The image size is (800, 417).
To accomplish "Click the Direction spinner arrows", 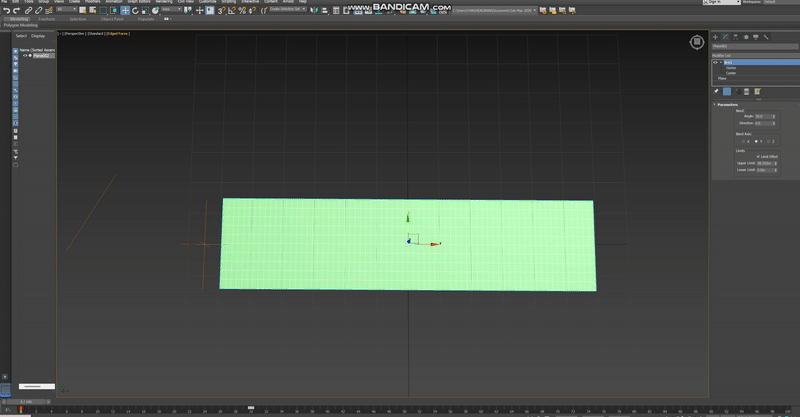I will 774,123.
